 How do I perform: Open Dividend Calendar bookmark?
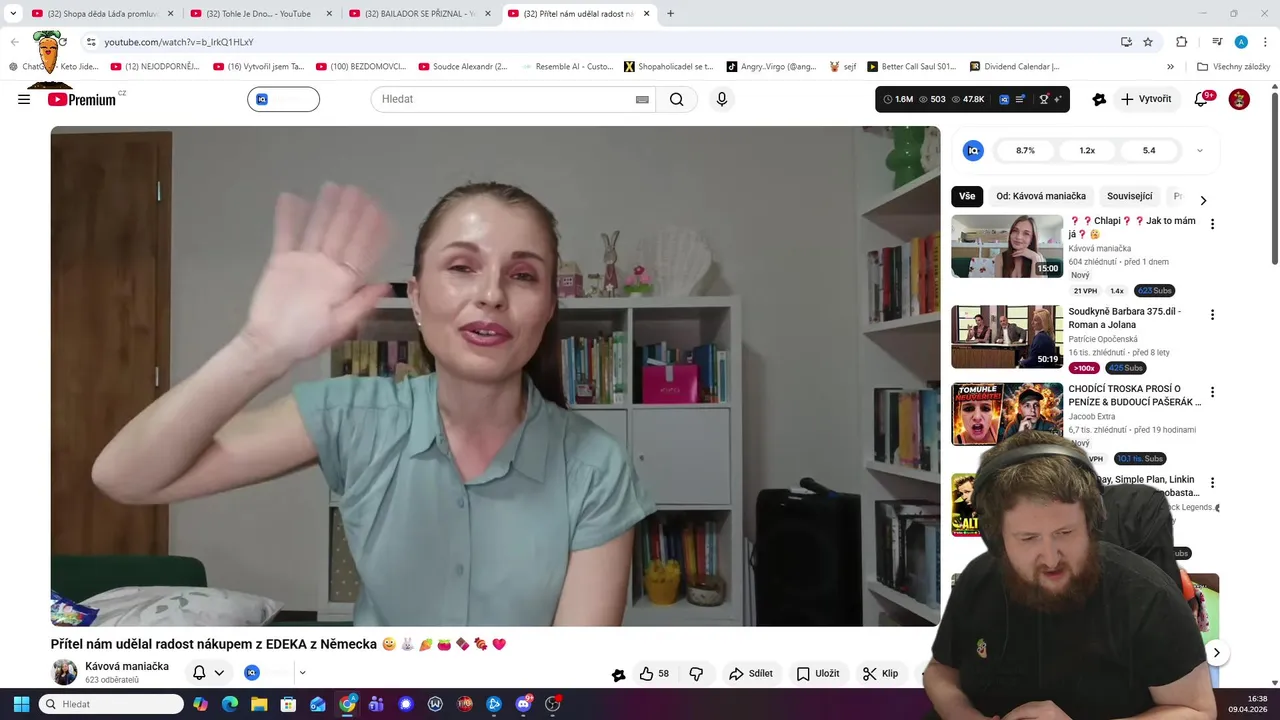pyautogui.click(x=1014, y=67)
